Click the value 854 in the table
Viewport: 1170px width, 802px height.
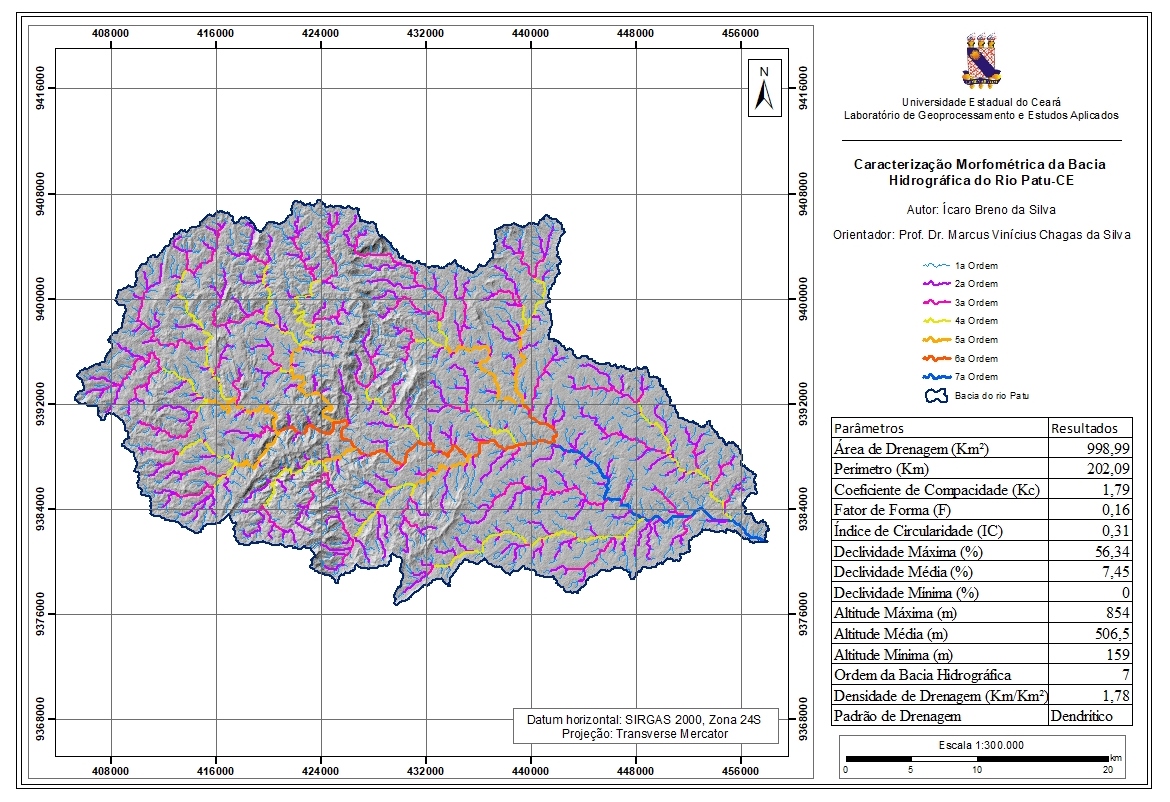pyautogui.click(x=1119, y=613)
